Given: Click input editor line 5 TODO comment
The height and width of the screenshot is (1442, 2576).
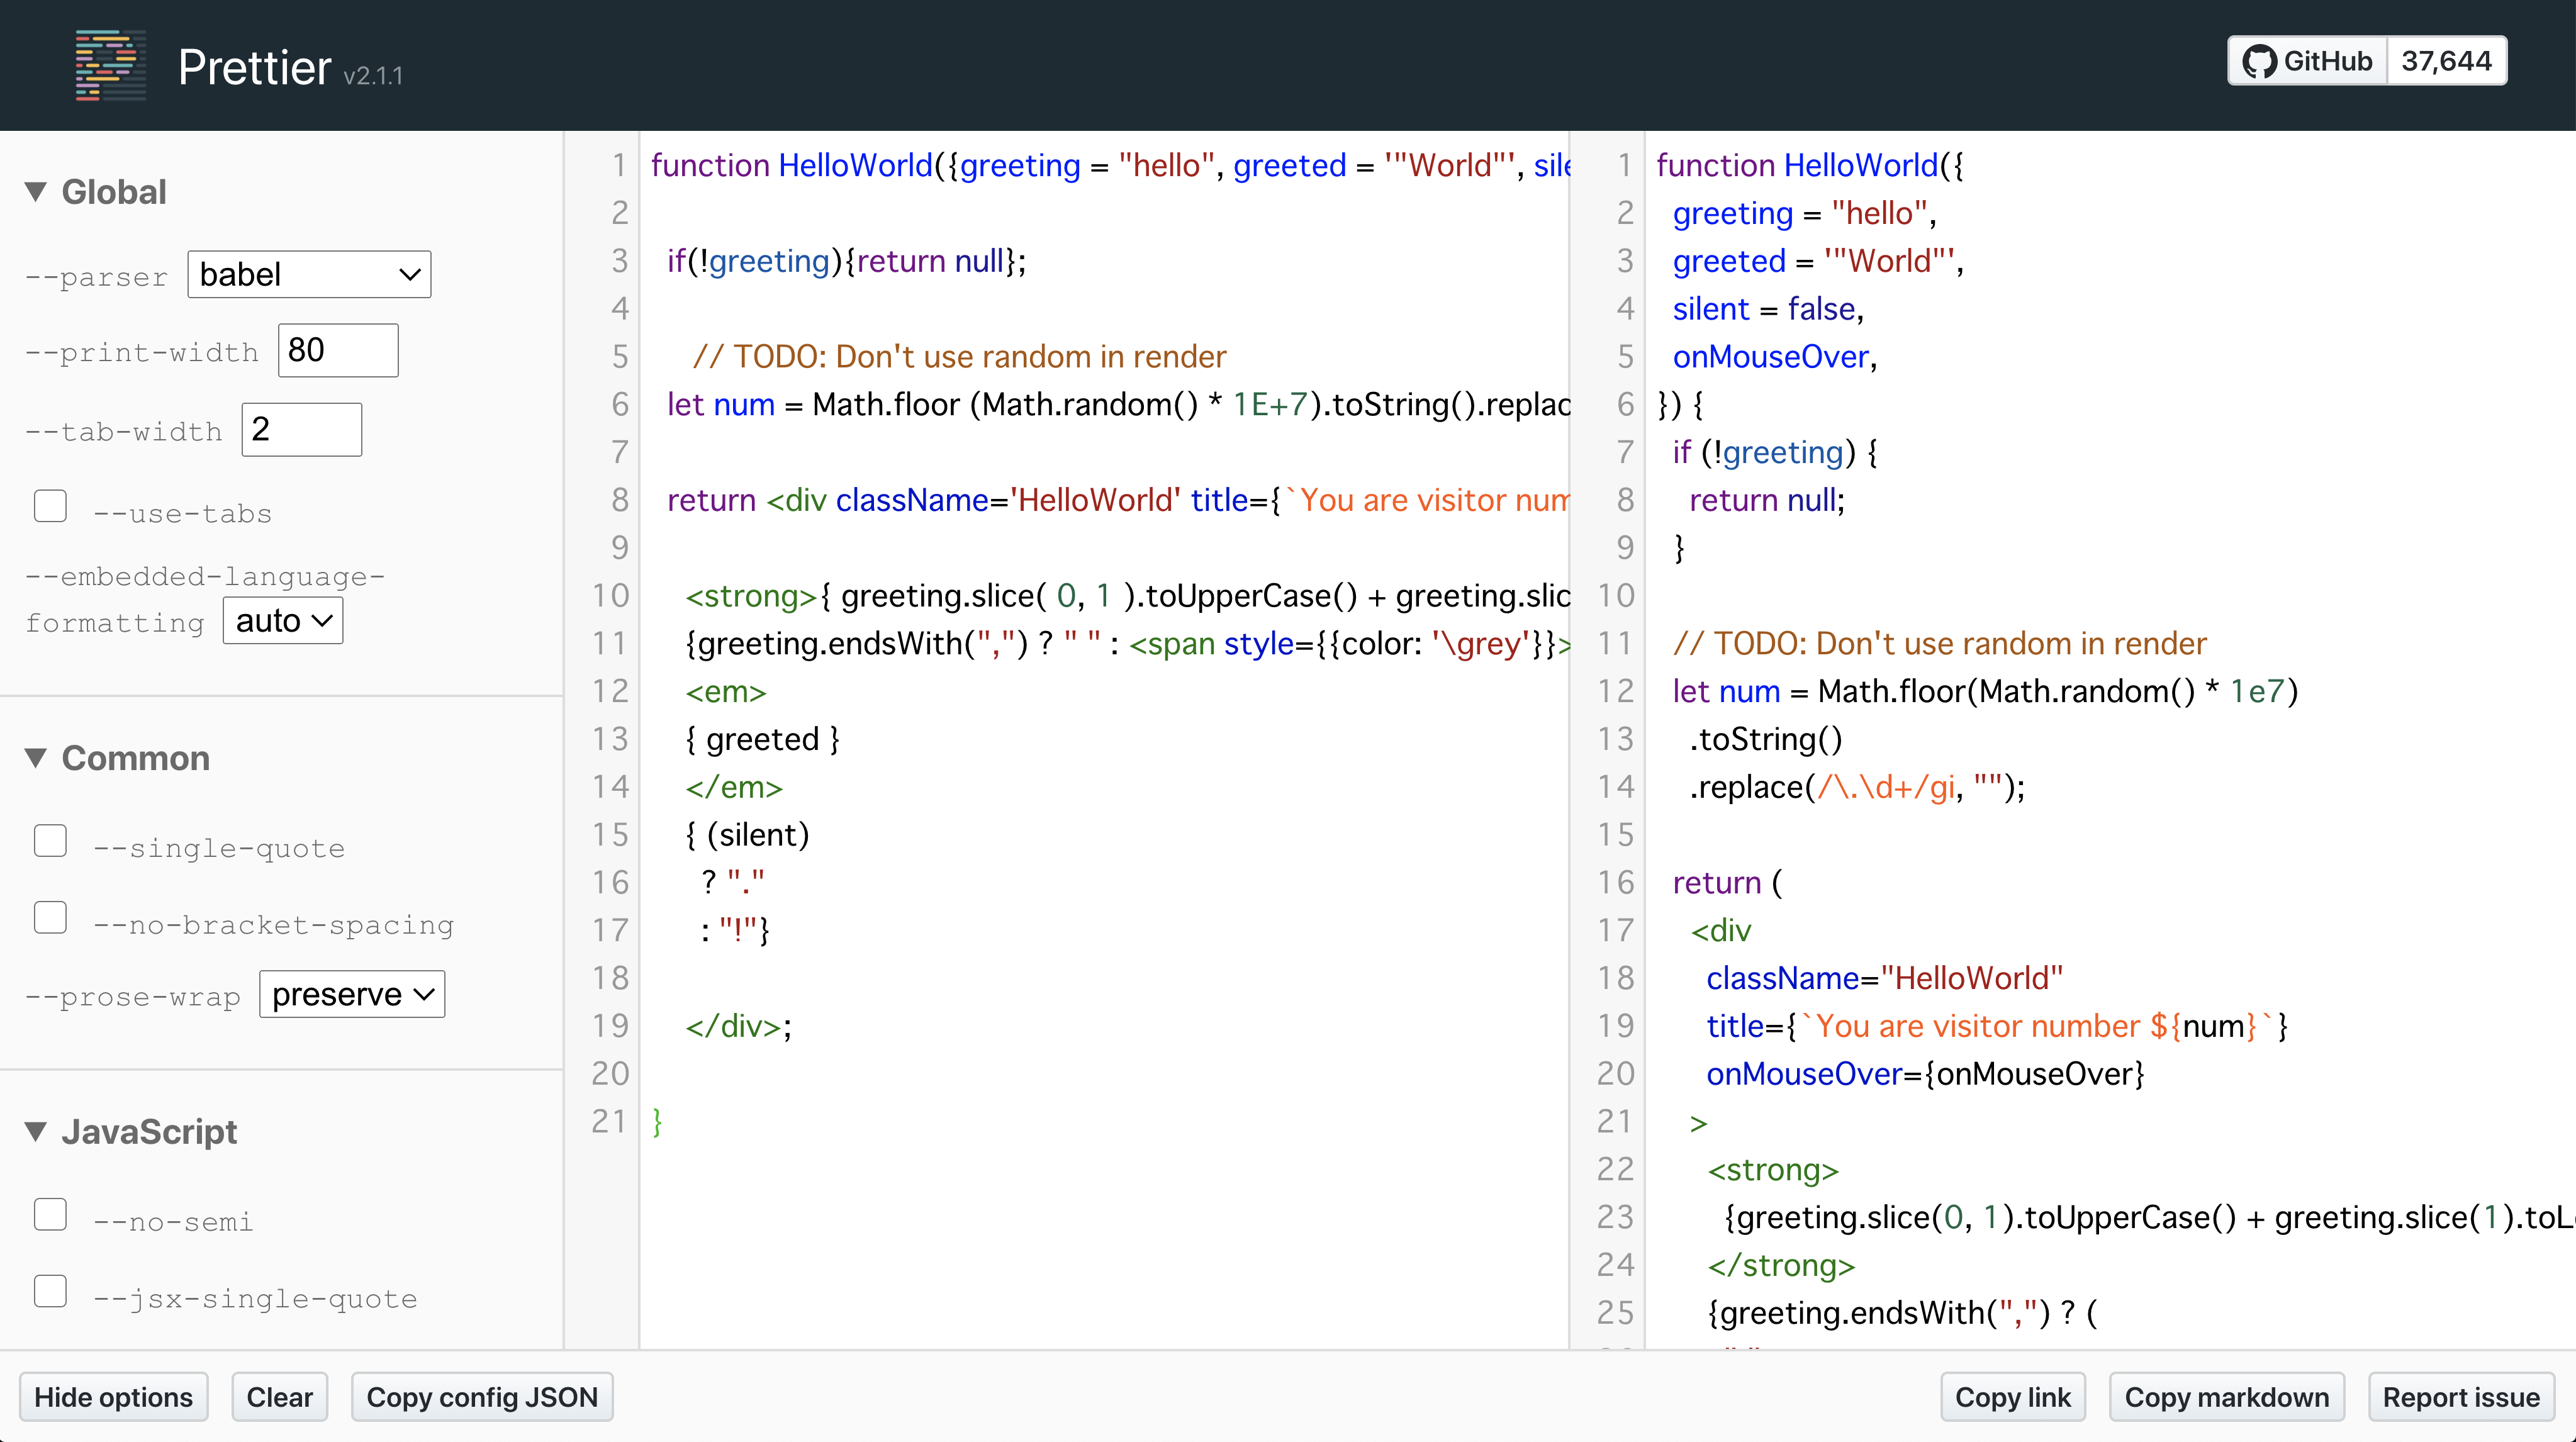Looking at the screenshot, I should [959, 356].
